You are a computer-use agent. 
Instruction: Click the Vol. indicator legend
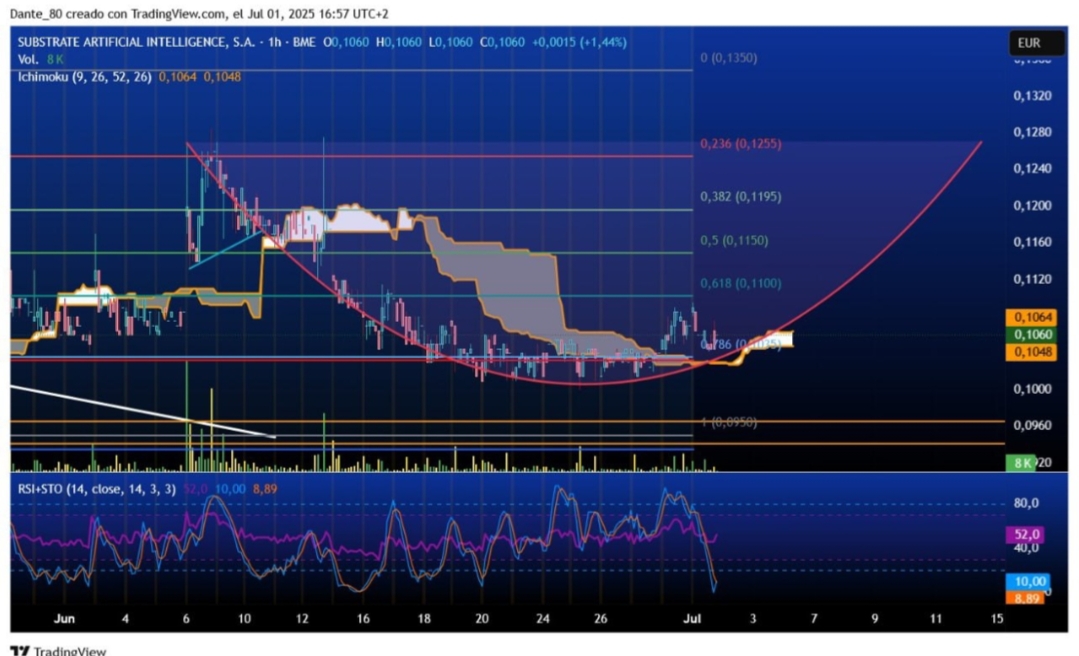(x=41, y=59)
